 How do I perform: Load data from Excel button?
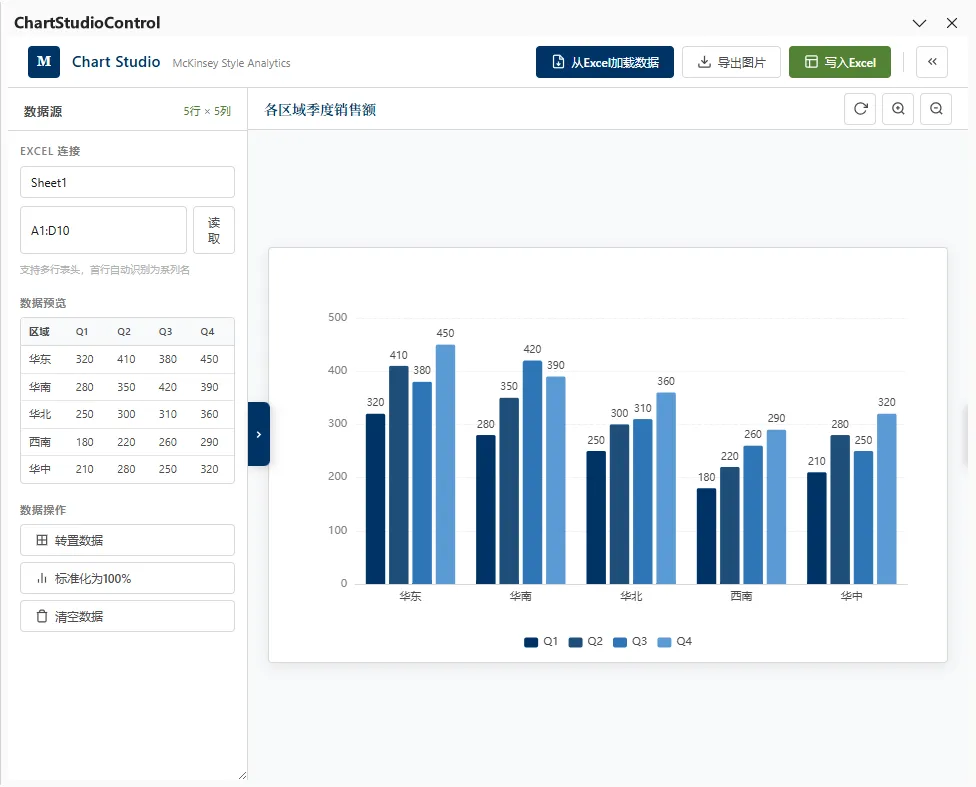coord(604,62)
